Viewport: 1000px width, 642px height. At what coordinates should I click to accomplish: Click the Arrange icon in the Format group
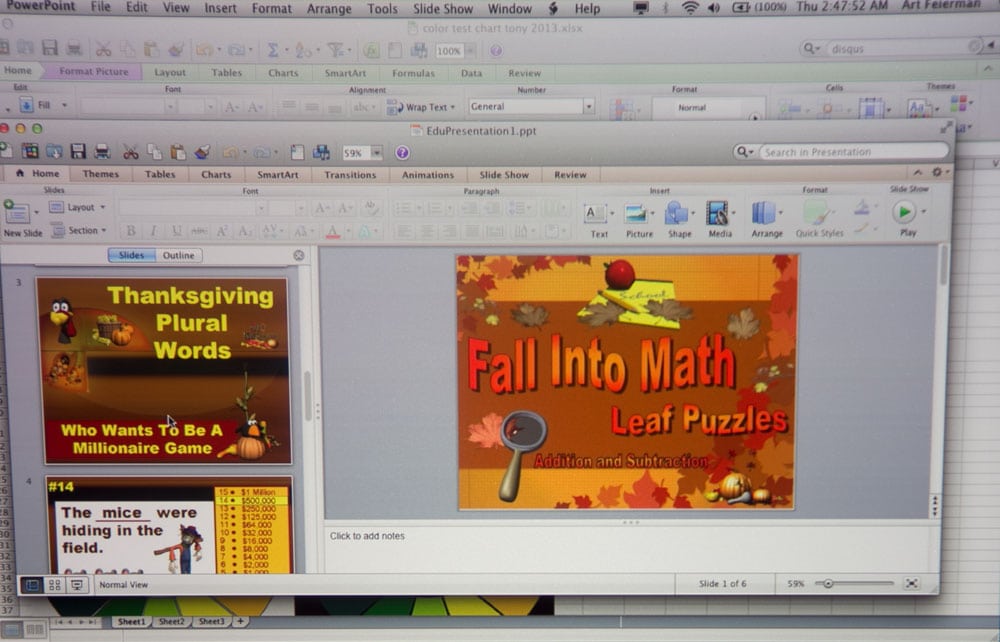763,214
